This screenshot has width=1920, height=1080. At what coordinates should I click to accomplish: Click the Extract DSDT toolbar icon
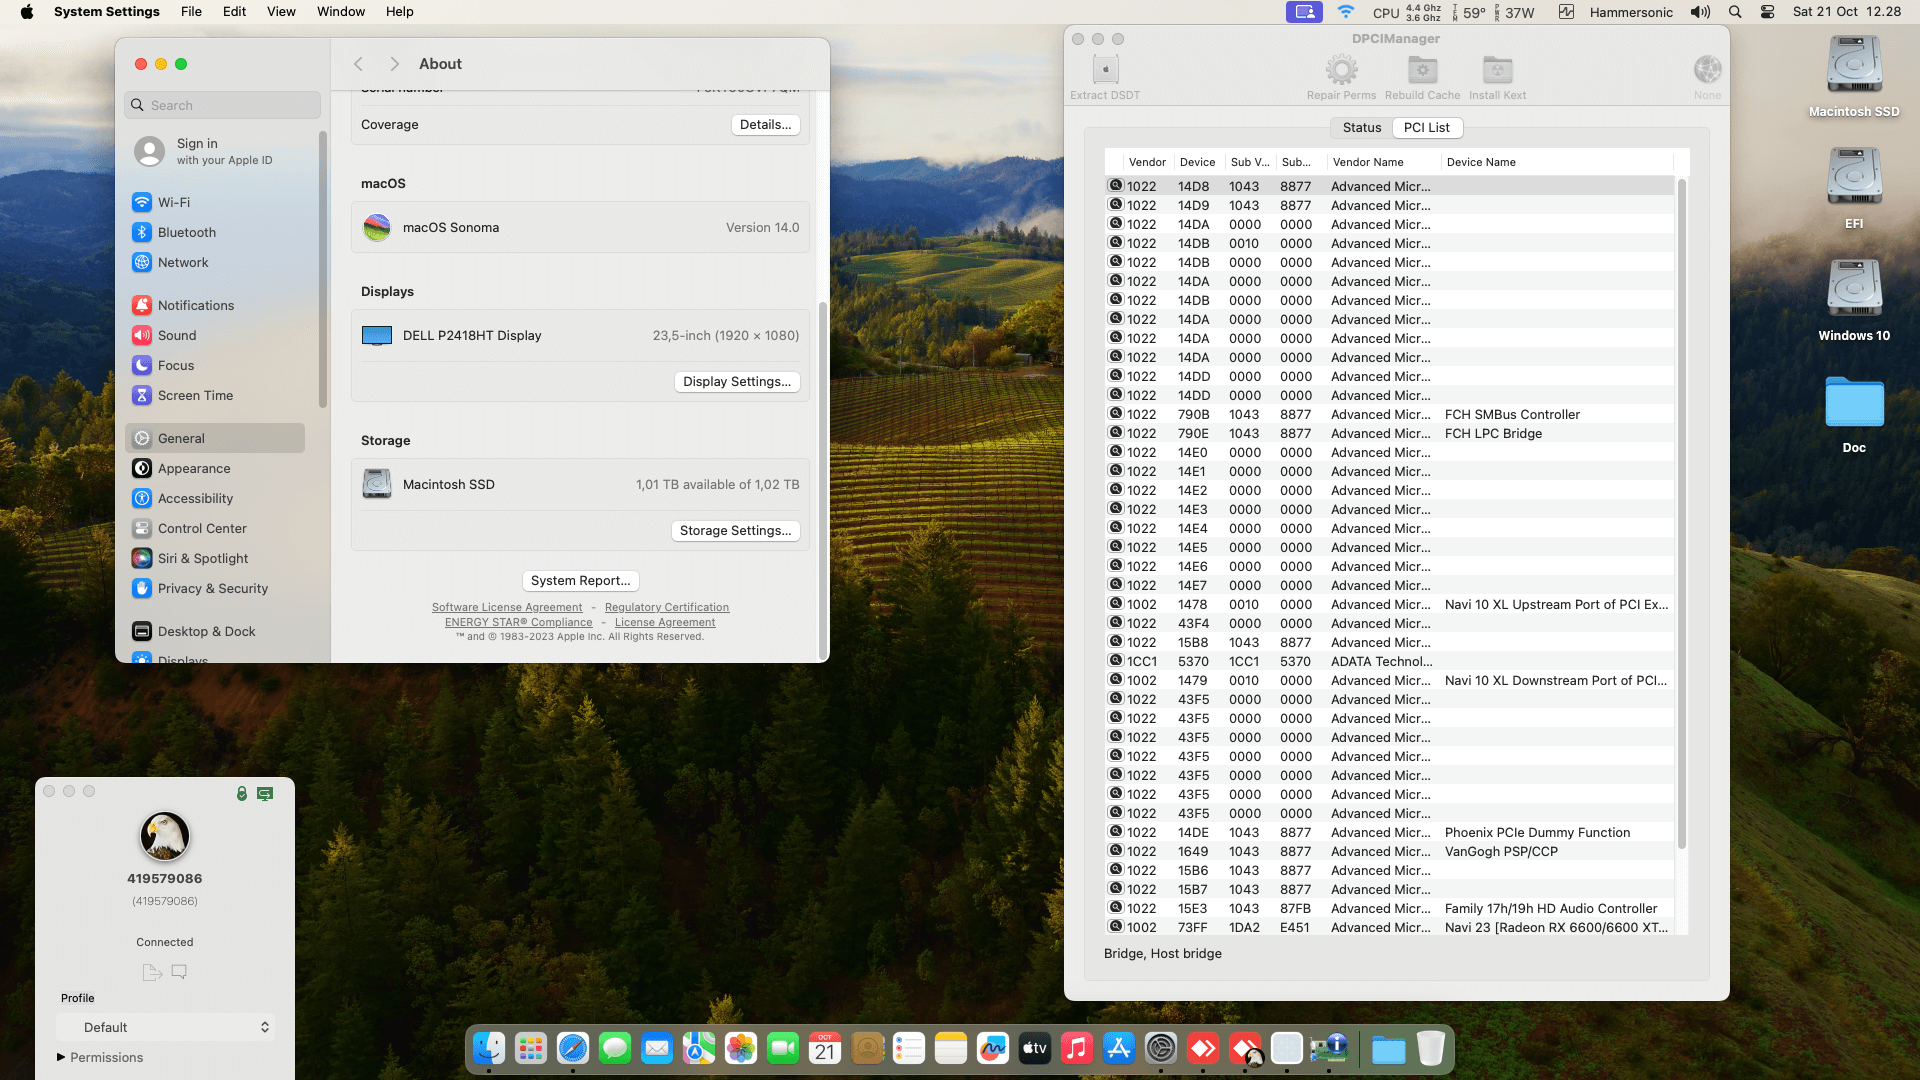(1105, 70)
